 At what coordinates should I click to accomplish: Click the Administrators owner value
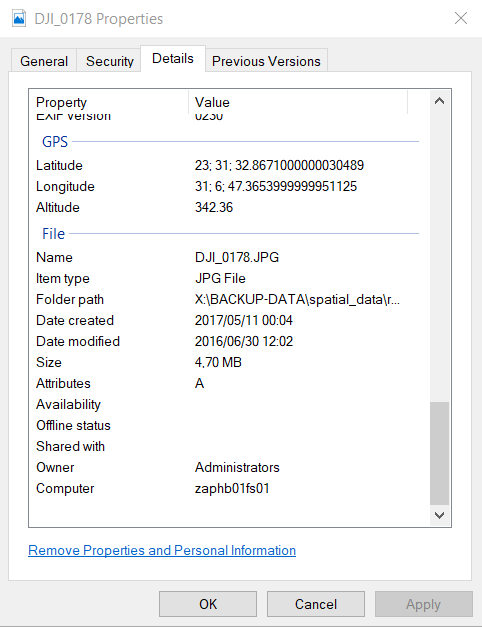(237, 467)
